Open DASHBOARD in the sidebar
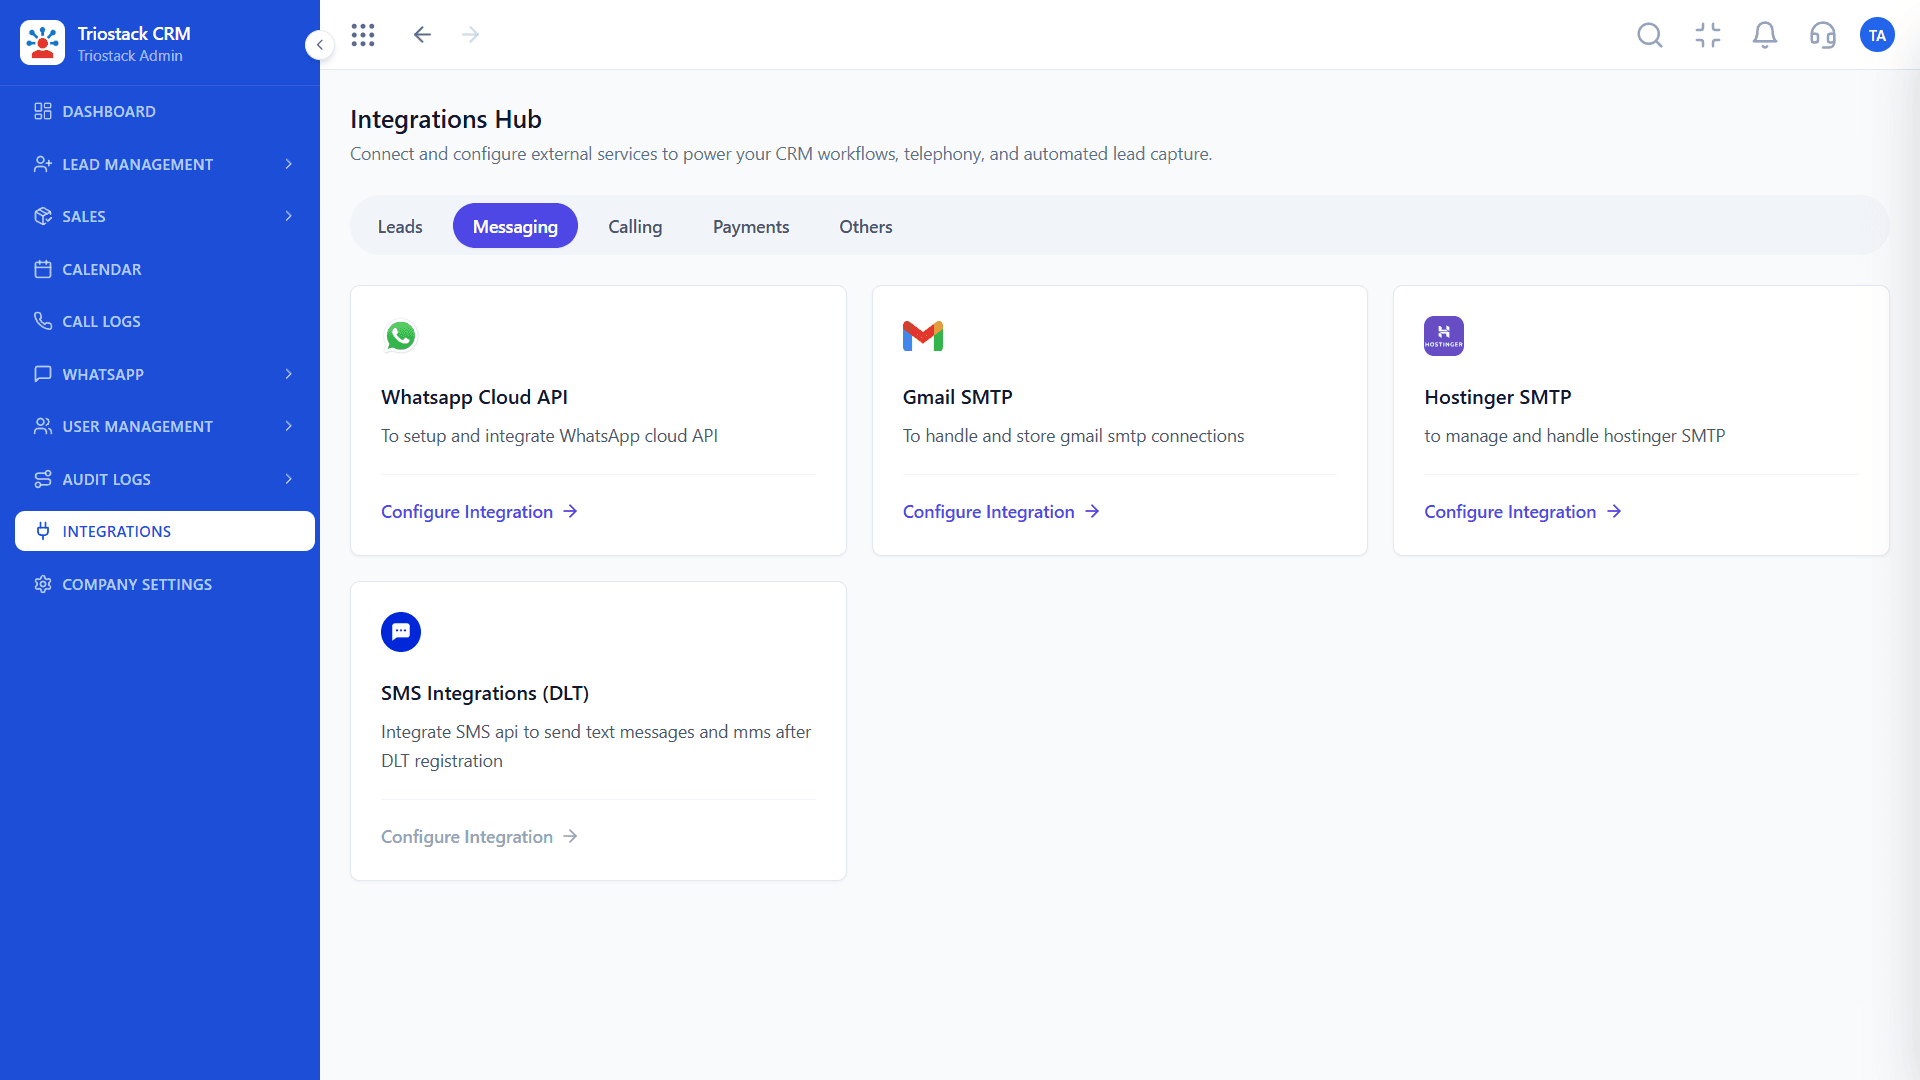1920x1080 pixels. [x=165, y=111]
